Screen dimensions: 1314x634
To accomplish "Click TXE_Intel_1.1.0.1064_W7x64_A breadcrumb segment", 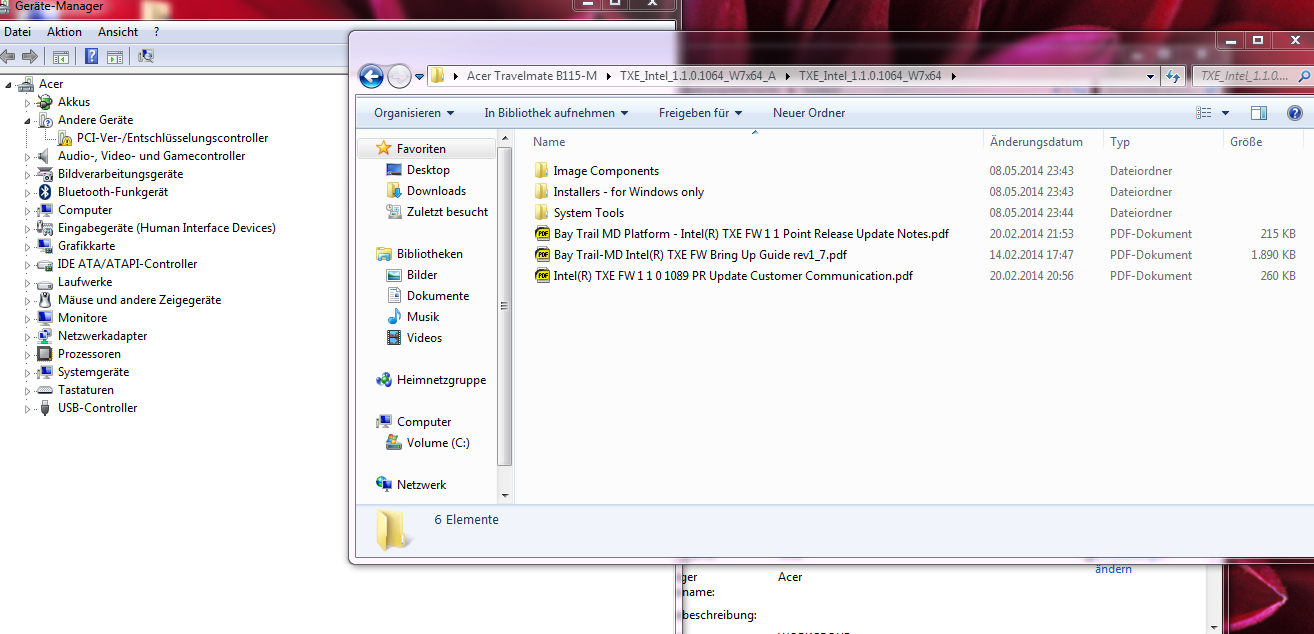I will tap(697, 76).
